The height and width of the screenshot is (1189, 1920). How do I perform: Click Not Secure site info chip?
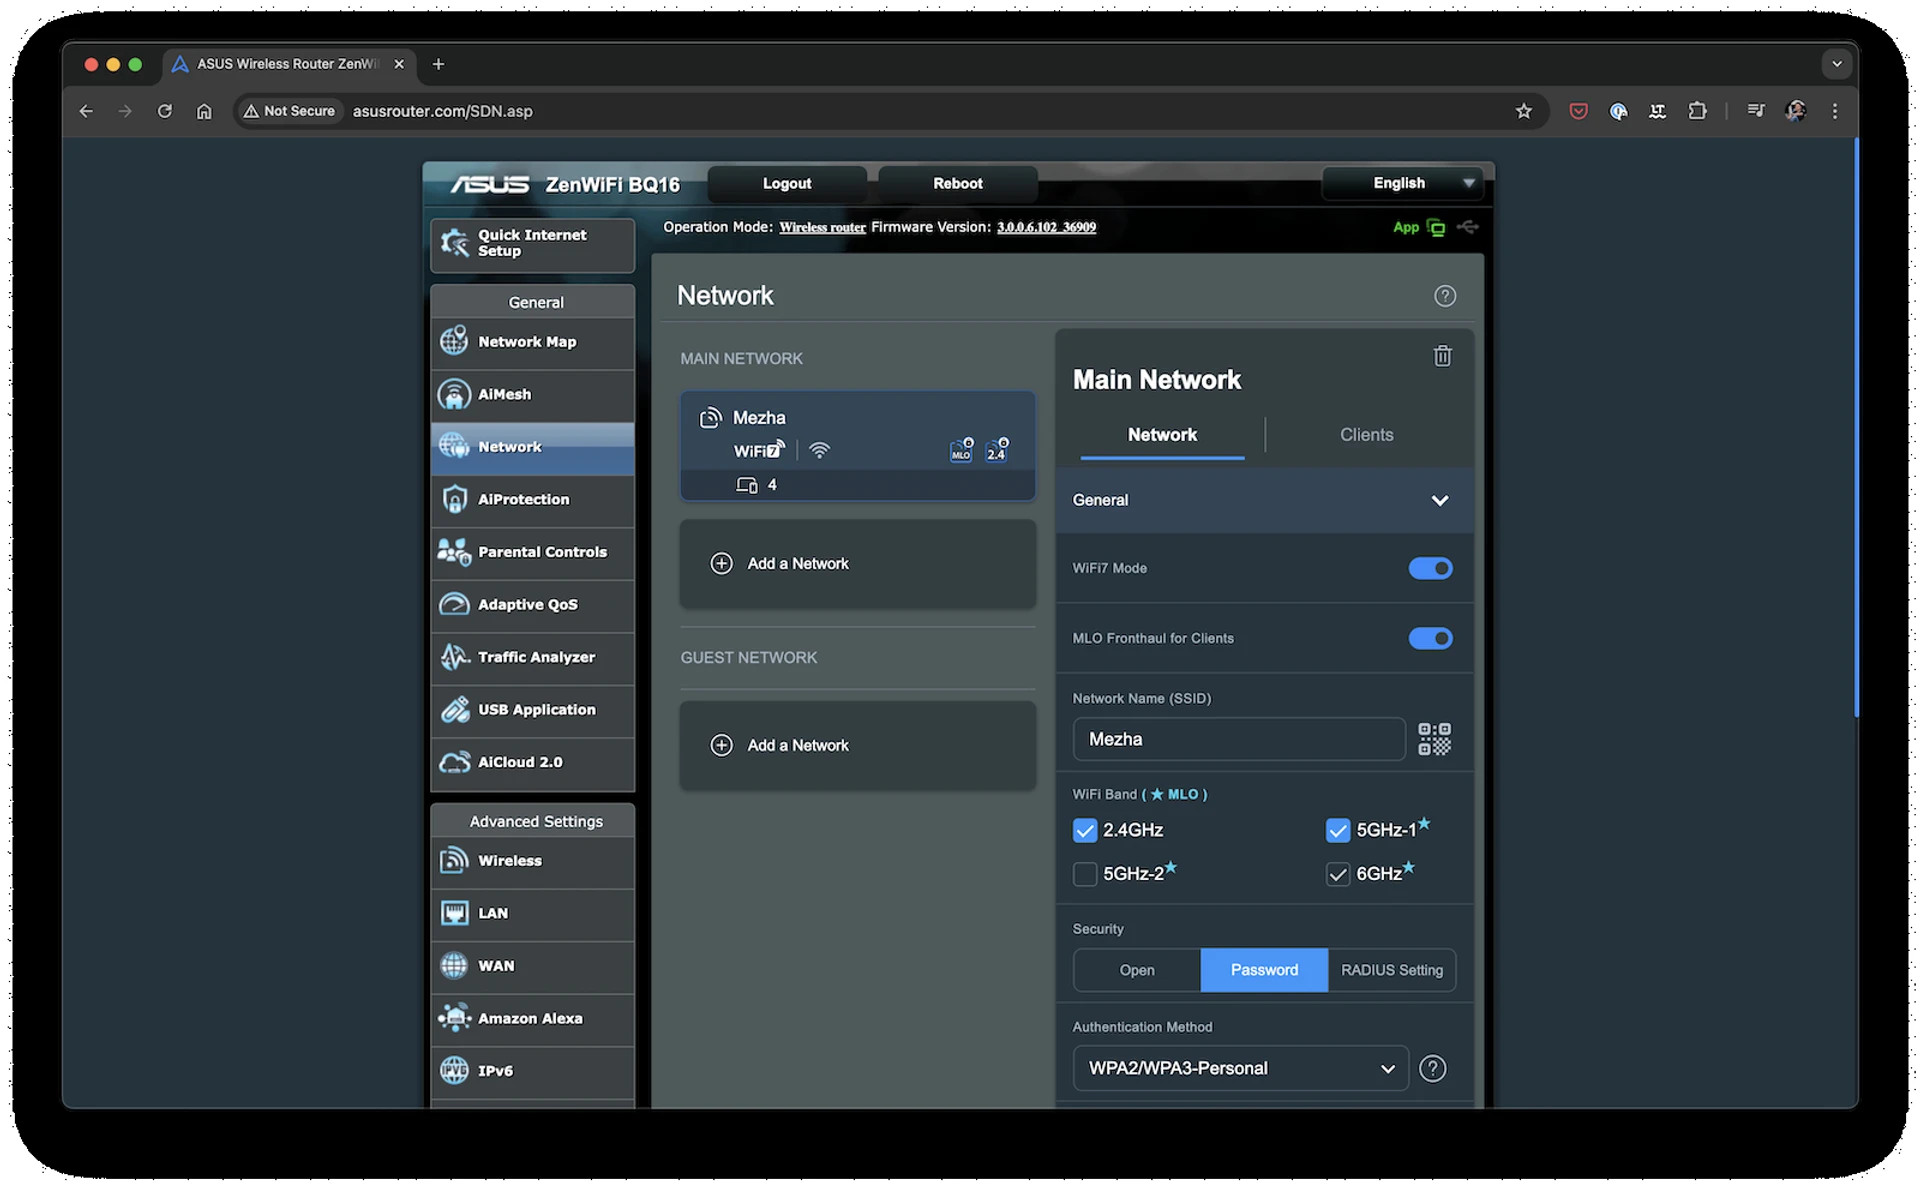(x=289, y=111)
